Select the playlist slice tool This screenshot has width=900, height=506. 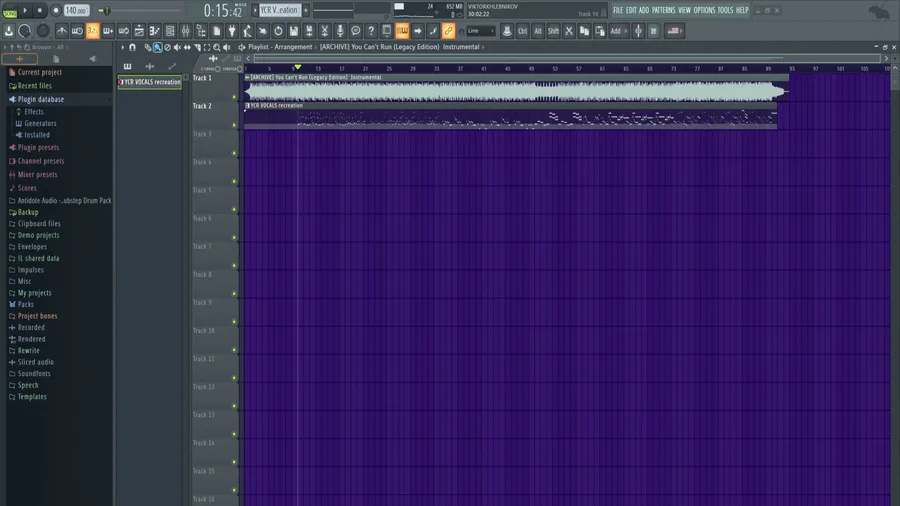click(x=197, y=48)
